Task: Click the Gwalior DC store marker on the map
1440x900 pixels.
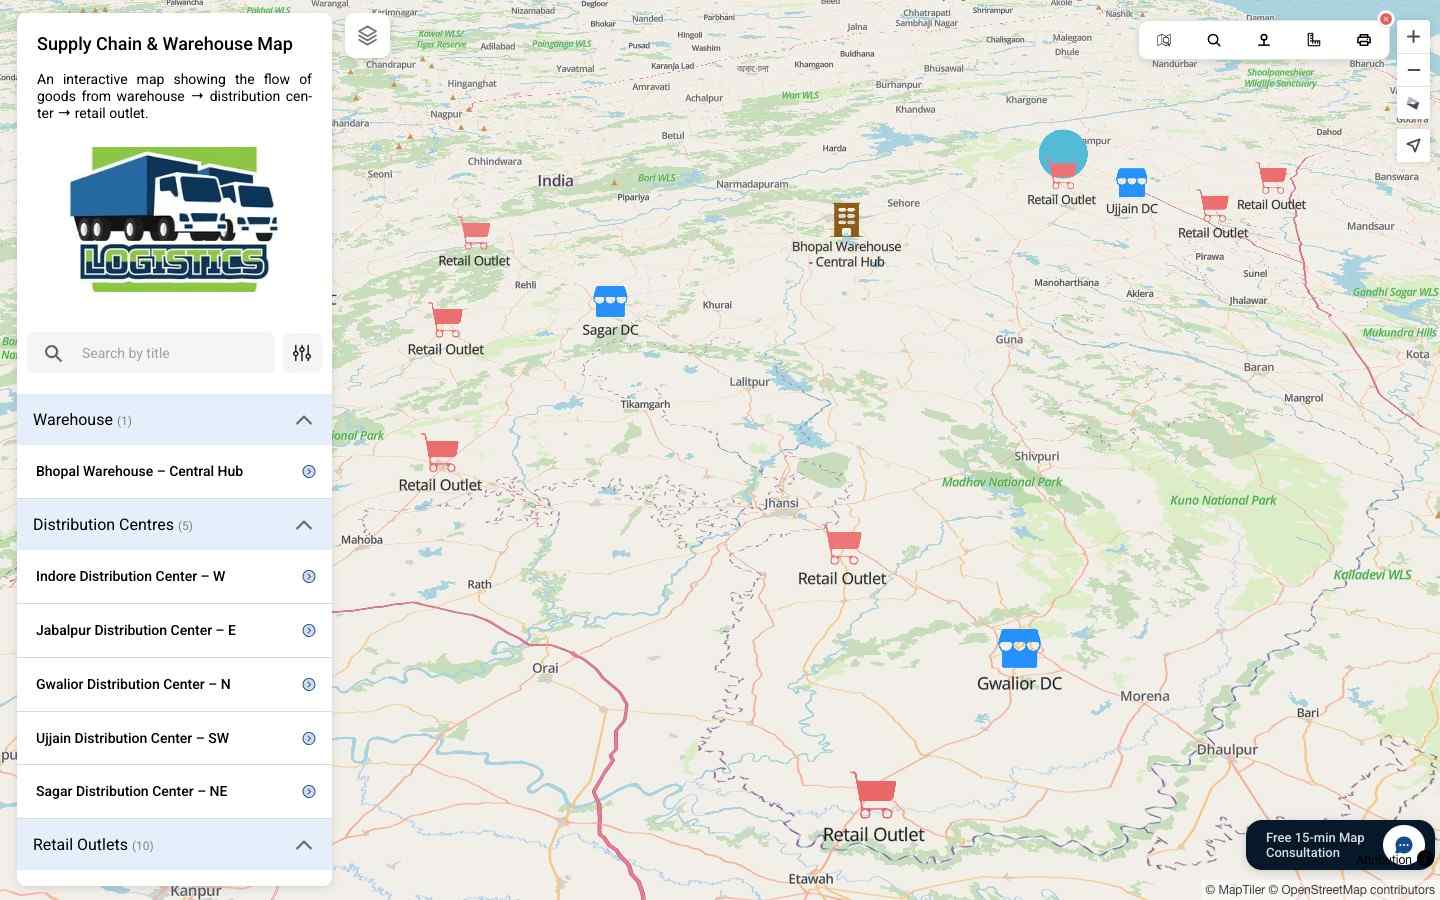Action: coord(1019,649)
